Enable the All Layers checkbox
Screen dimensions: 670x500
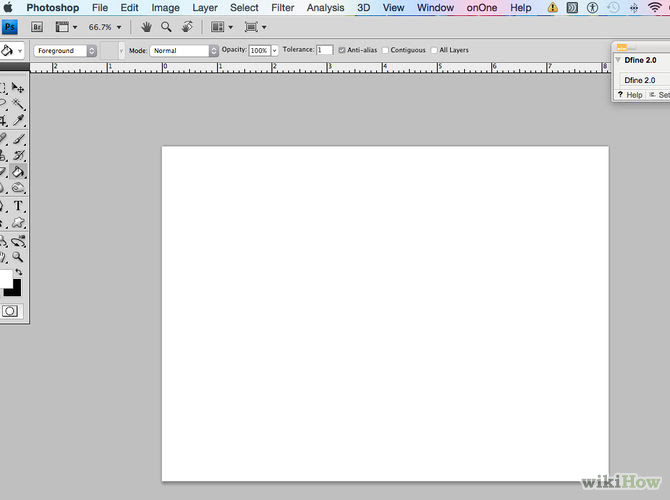click(x=434, y=50)
